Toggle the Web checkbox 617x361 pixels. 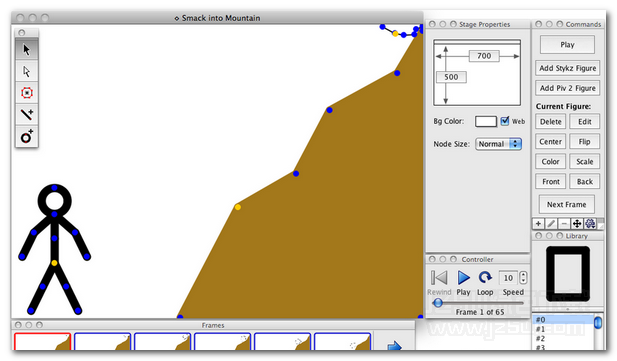tap(504, 121)
